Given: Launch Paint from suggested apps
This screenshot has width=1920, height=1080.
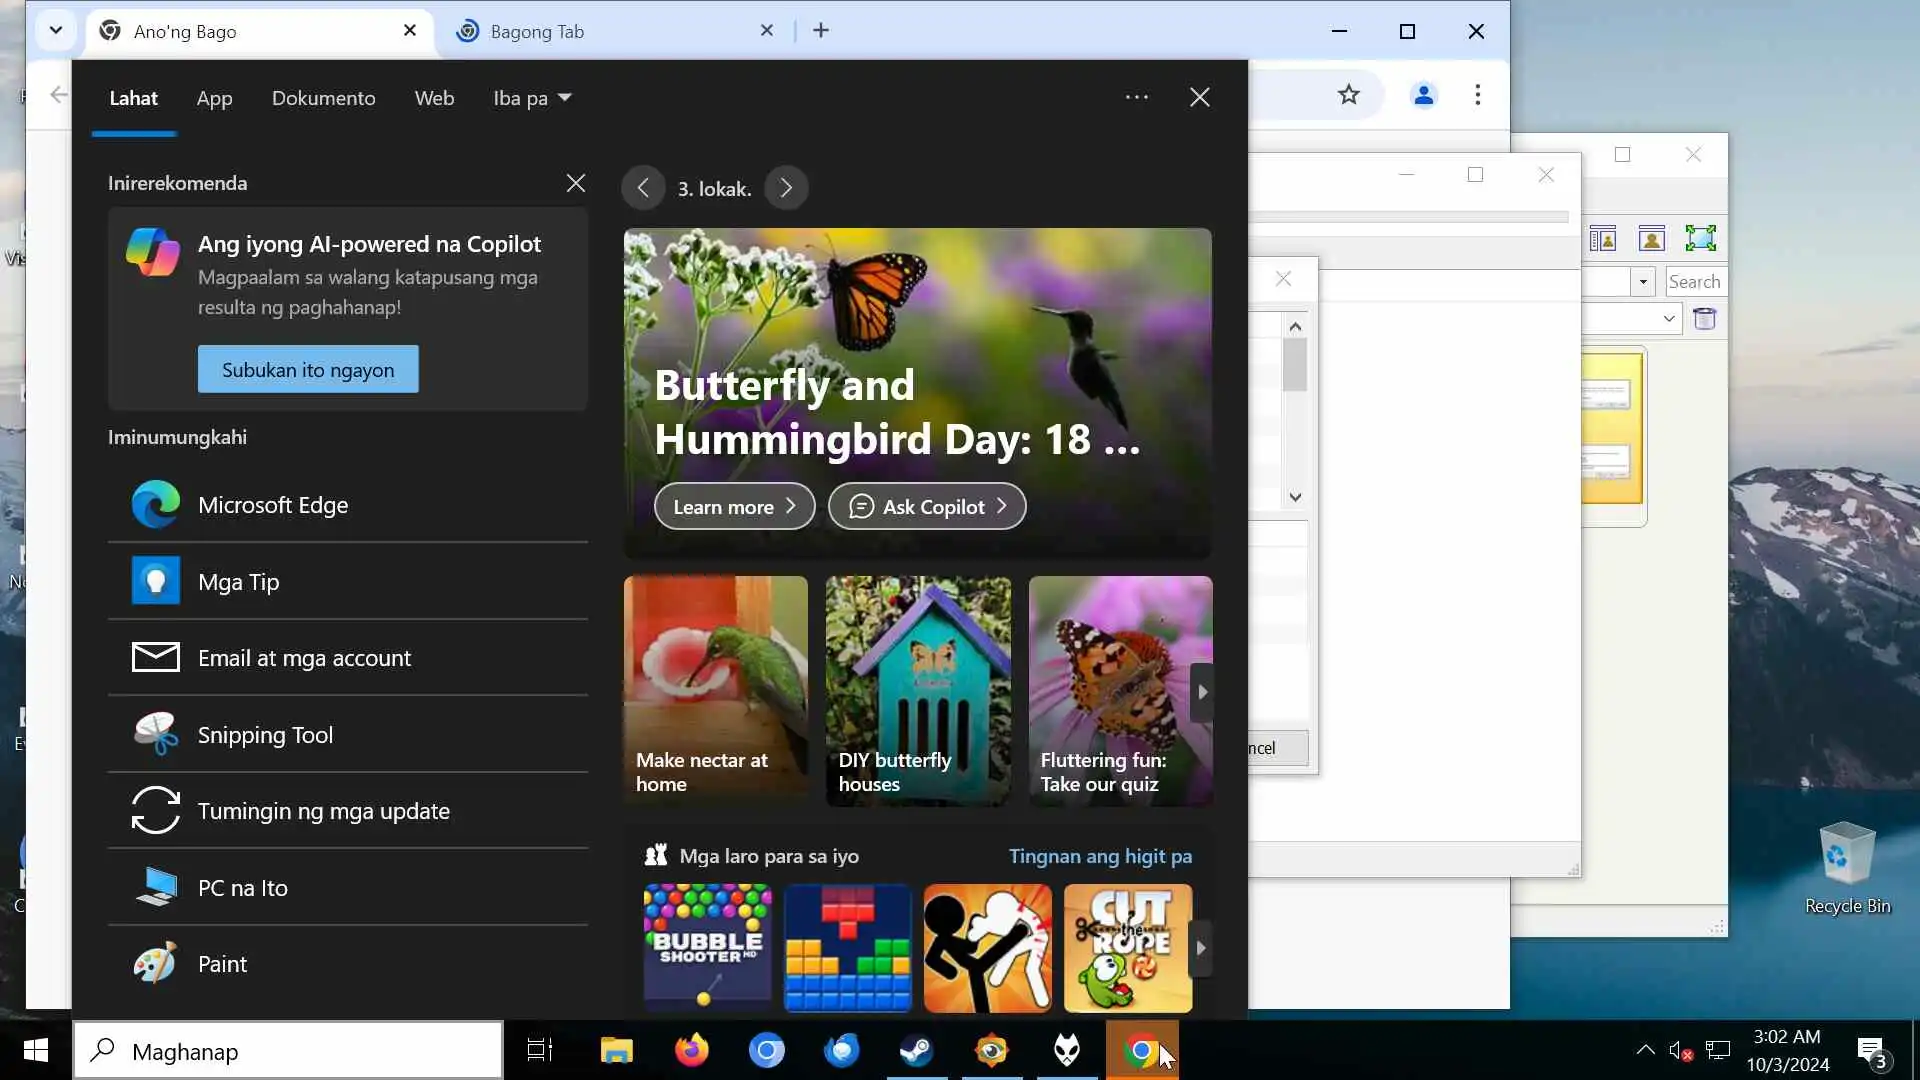Looking at the screenshot, I should tap(222, 964).
